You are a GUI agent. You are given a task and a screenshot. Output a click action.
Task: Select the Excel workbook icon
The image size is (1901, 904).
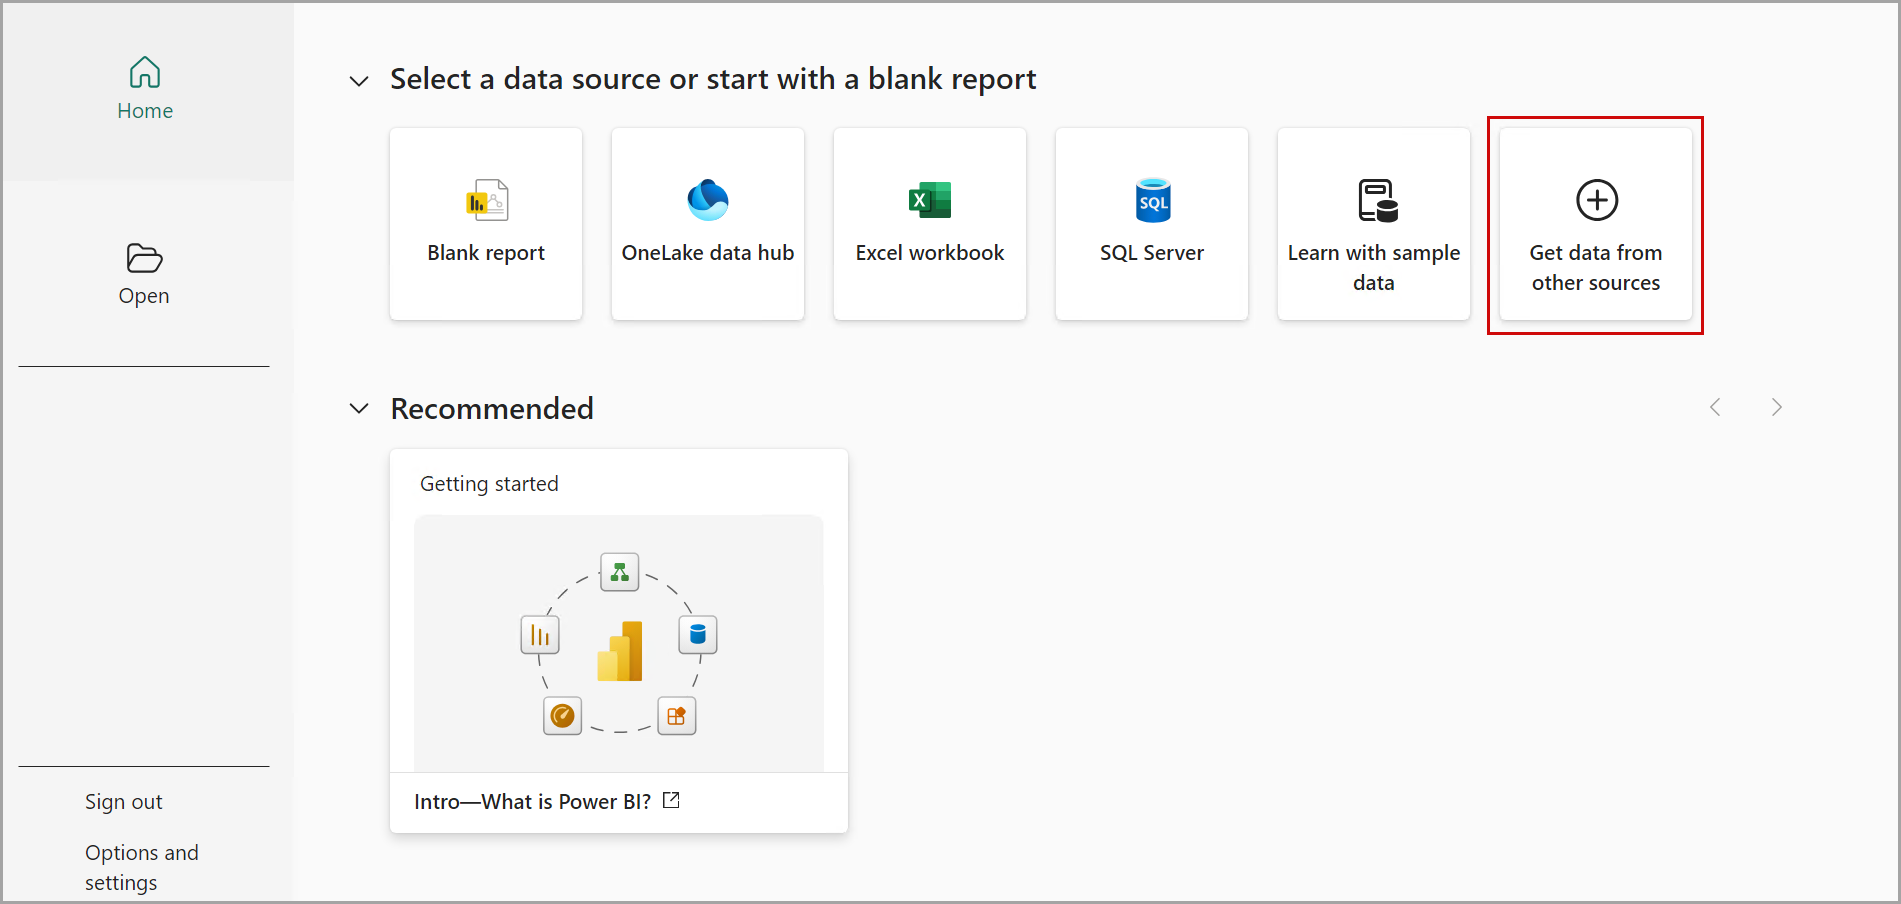(x=930, y=200)
